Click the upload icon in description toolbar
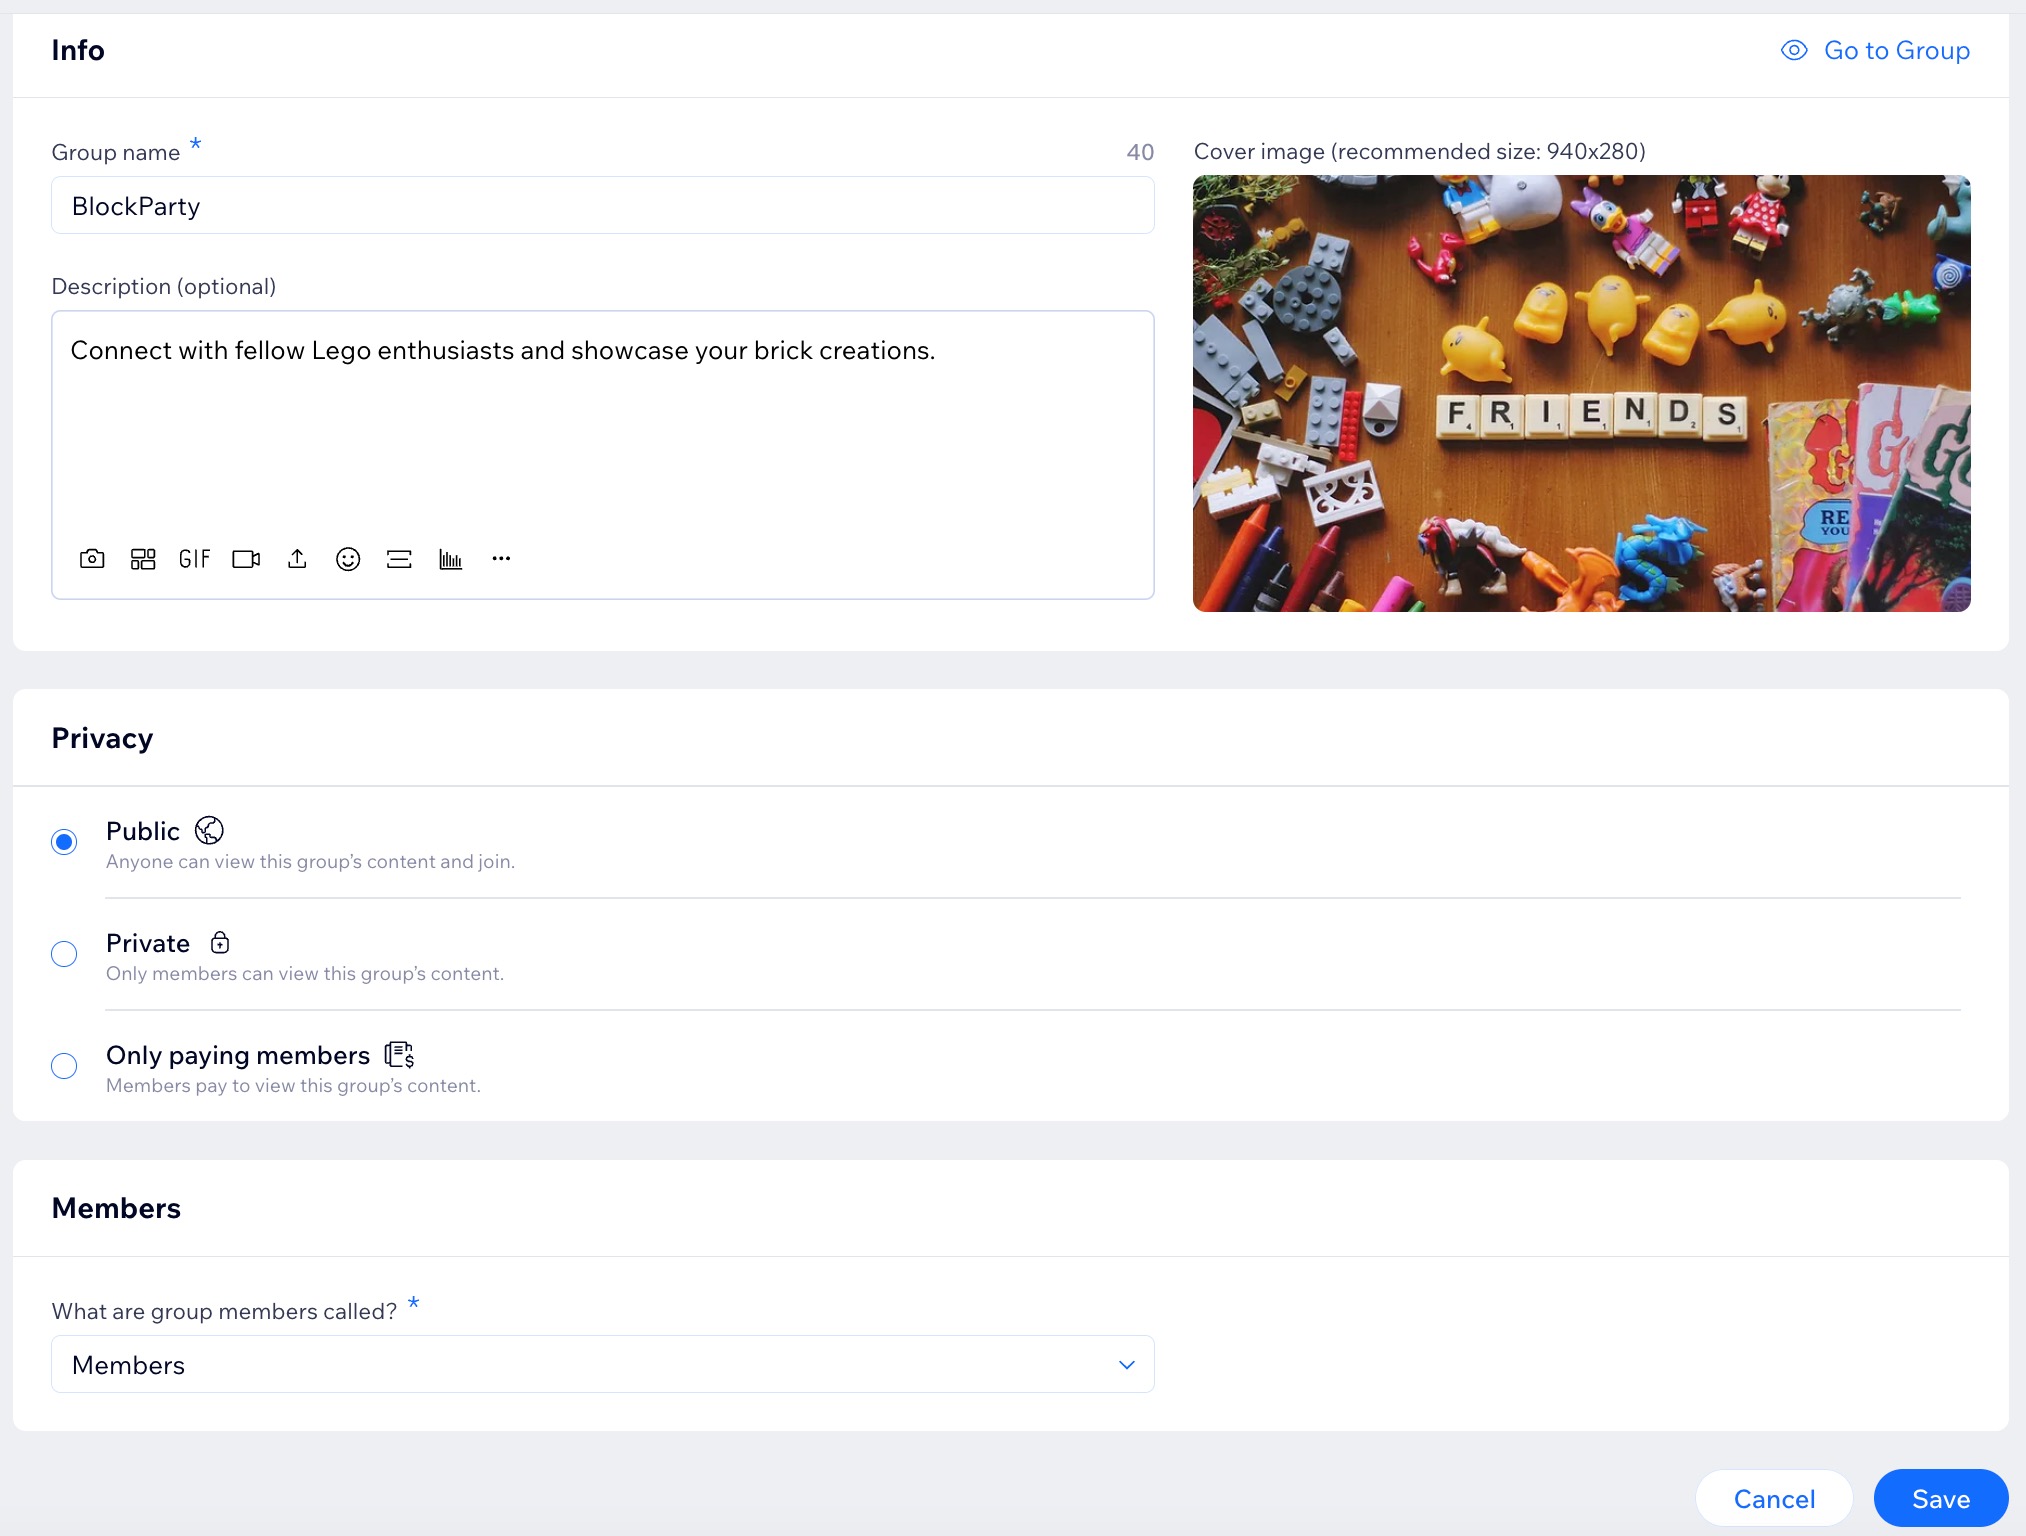This screenshot has width=2026, height=1536. point(297,558)
